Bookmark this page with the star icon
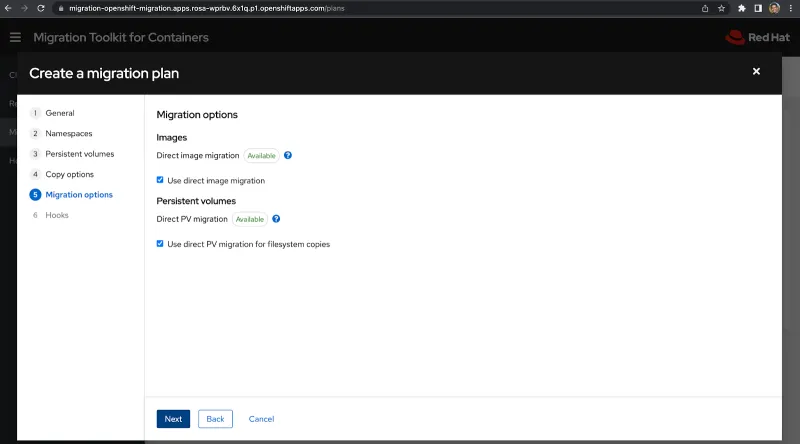Screen dimensions: 800x444 721,7
